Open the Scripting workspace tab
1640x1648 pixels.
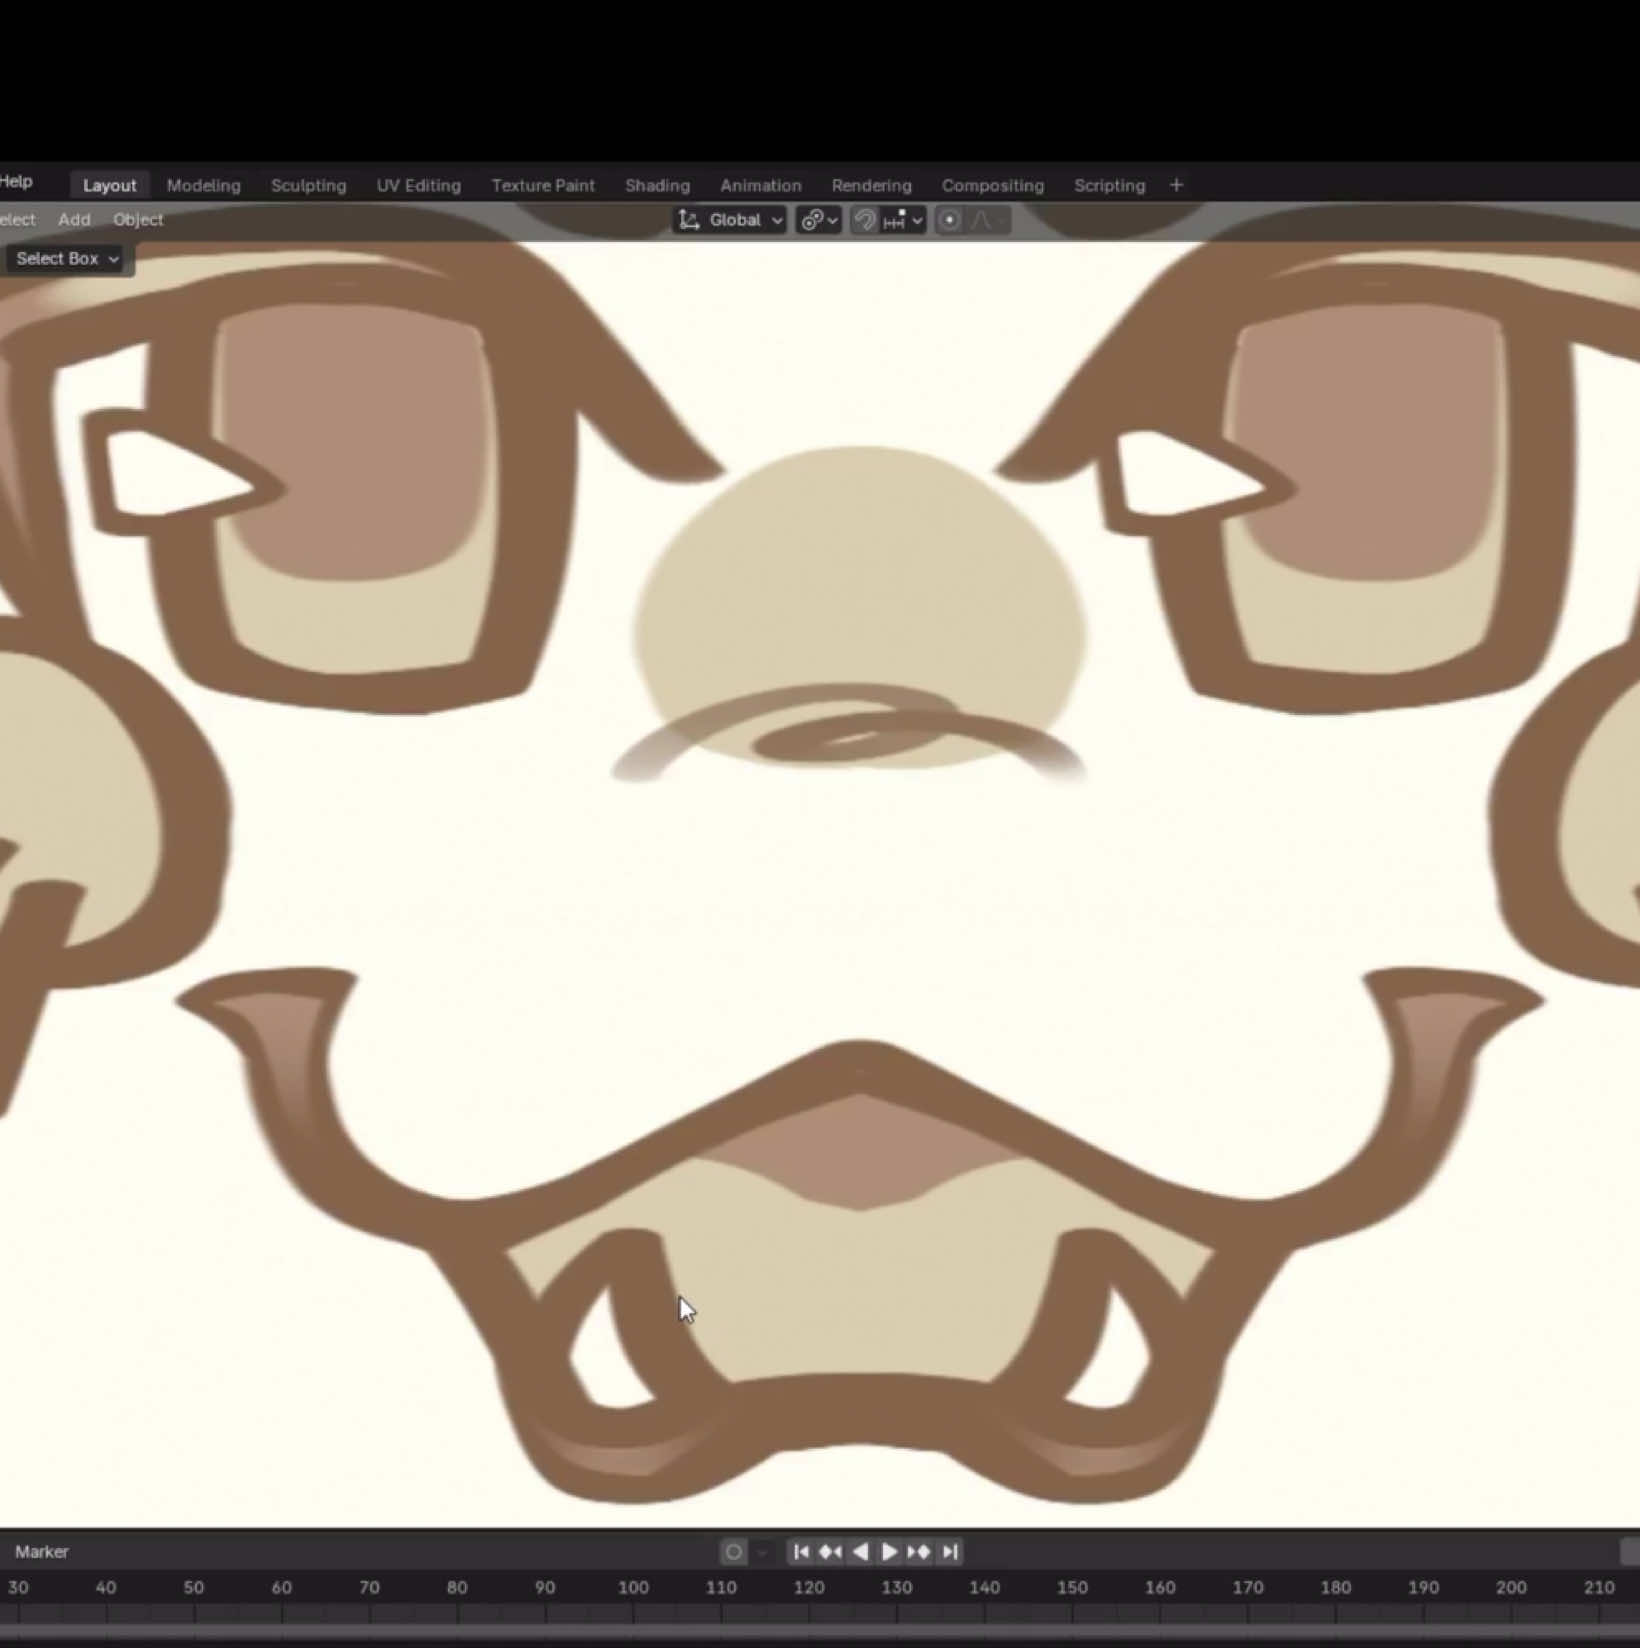pyautogui.click(x=1109, y=185)
